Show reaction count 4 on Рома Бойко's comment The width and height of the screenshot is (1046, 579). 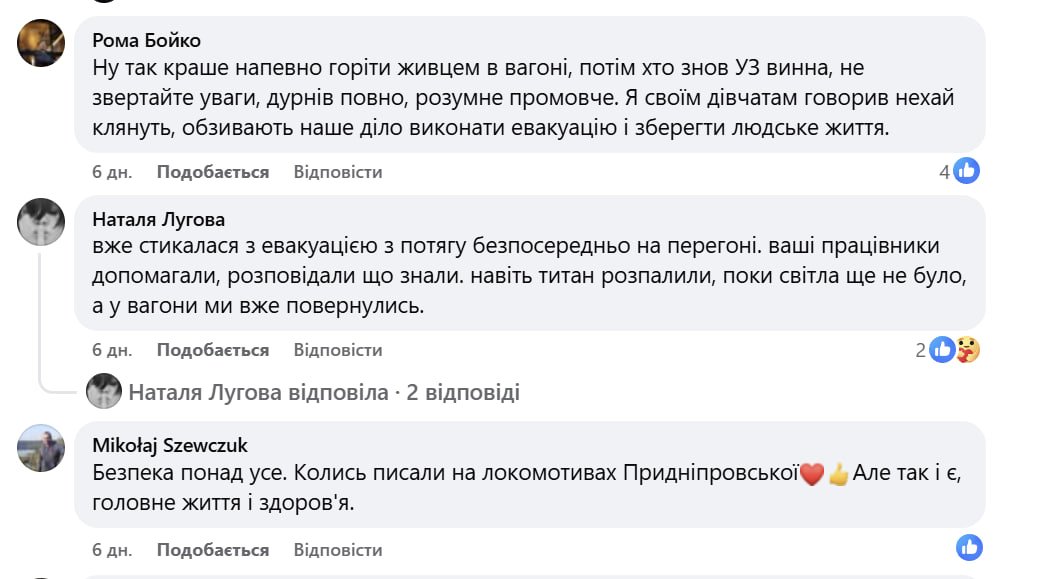pyautogui.click(x=944, y=172)
